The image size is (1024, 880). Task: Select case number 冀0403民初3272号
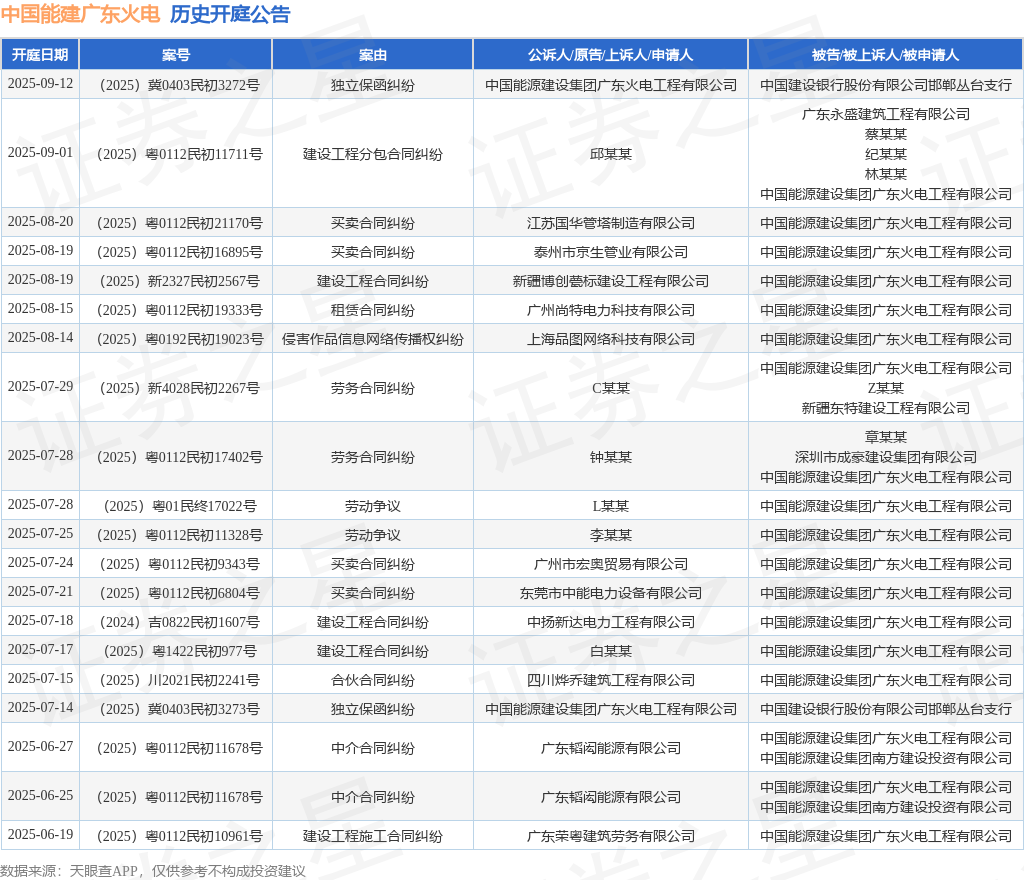click(179, 85)
